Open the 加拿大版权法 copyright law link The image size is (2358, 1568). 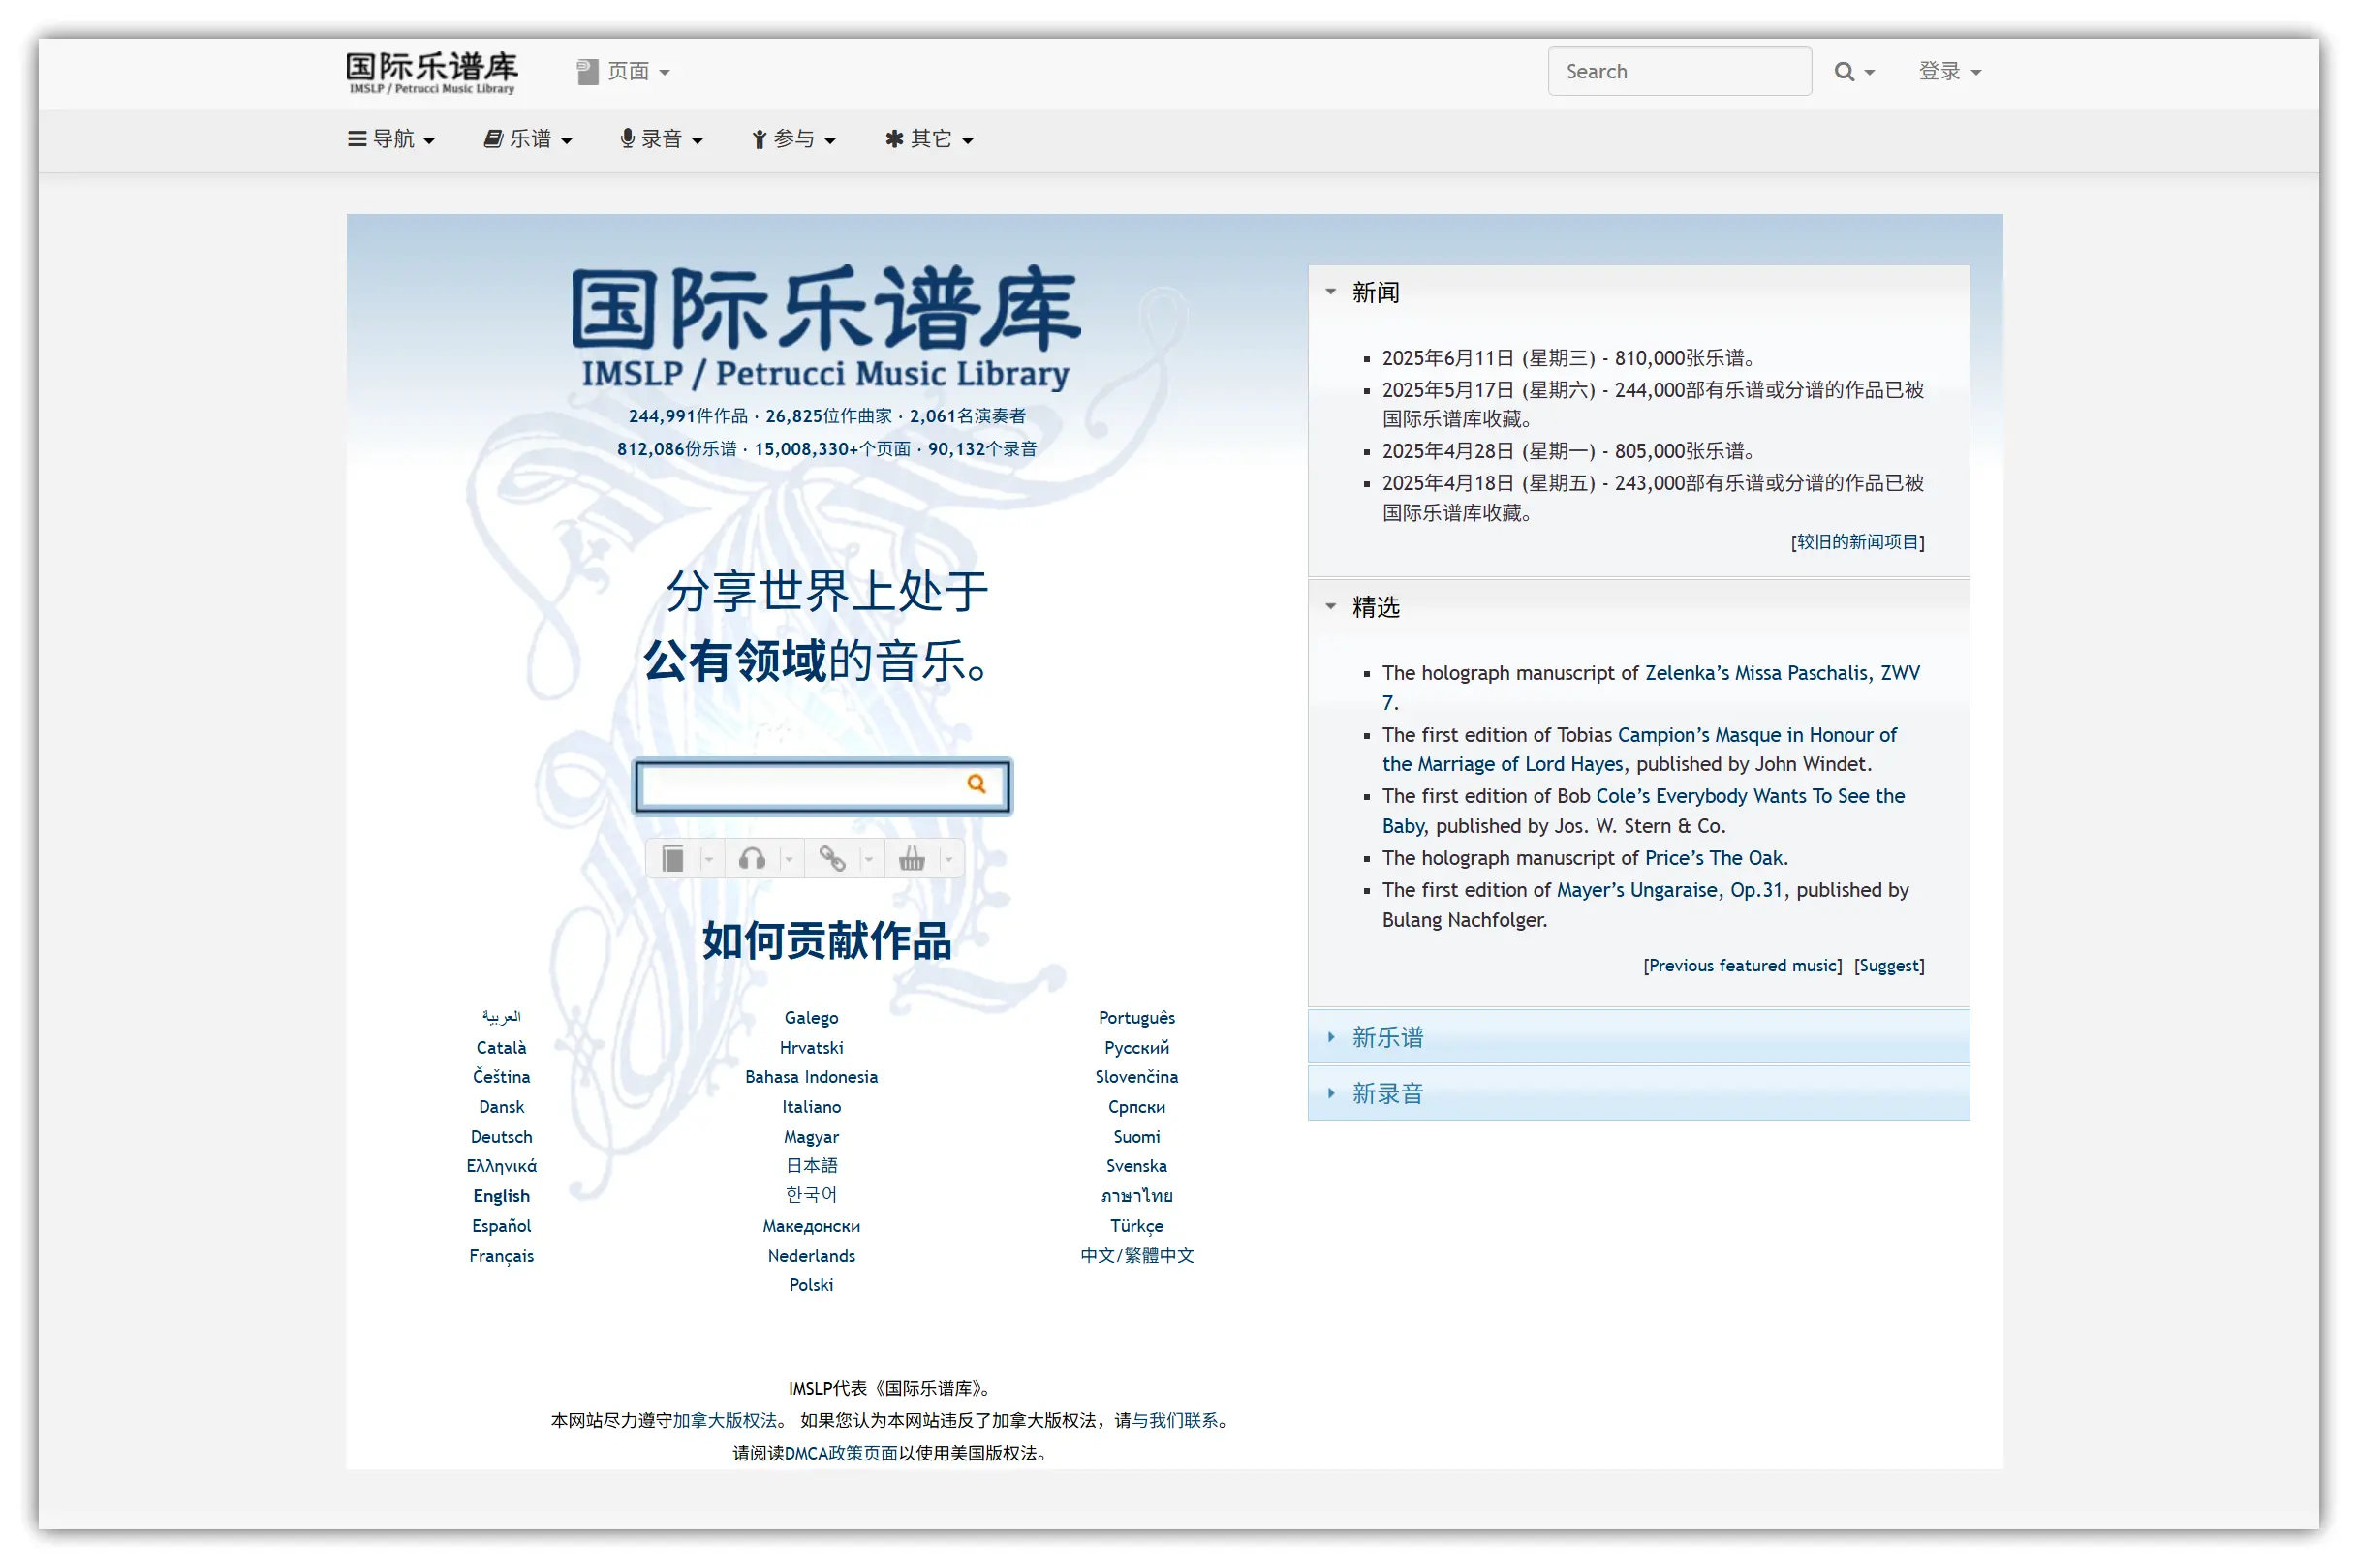pos(725,1421)
